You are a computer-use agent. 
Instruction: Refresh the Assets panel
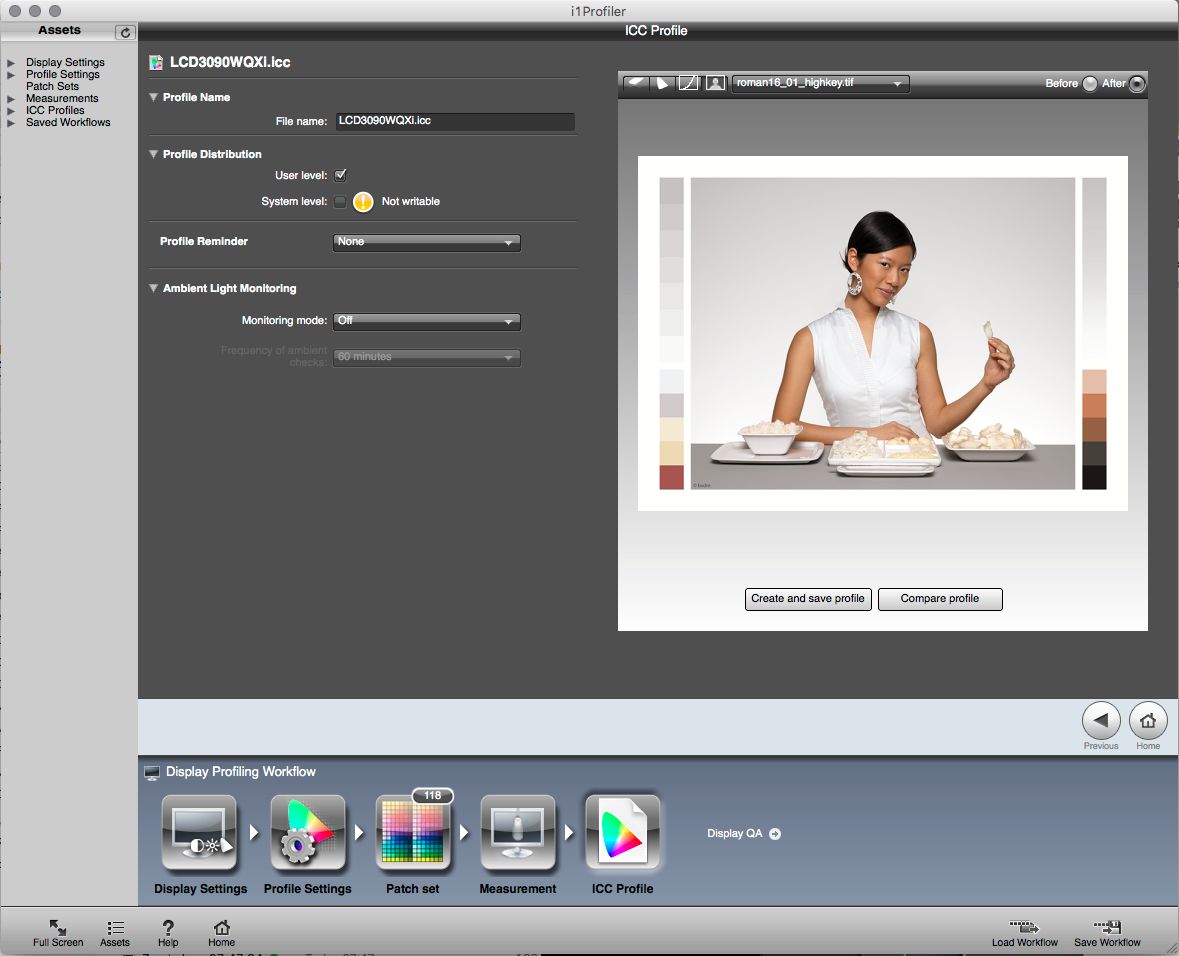[x=125, y=33]
